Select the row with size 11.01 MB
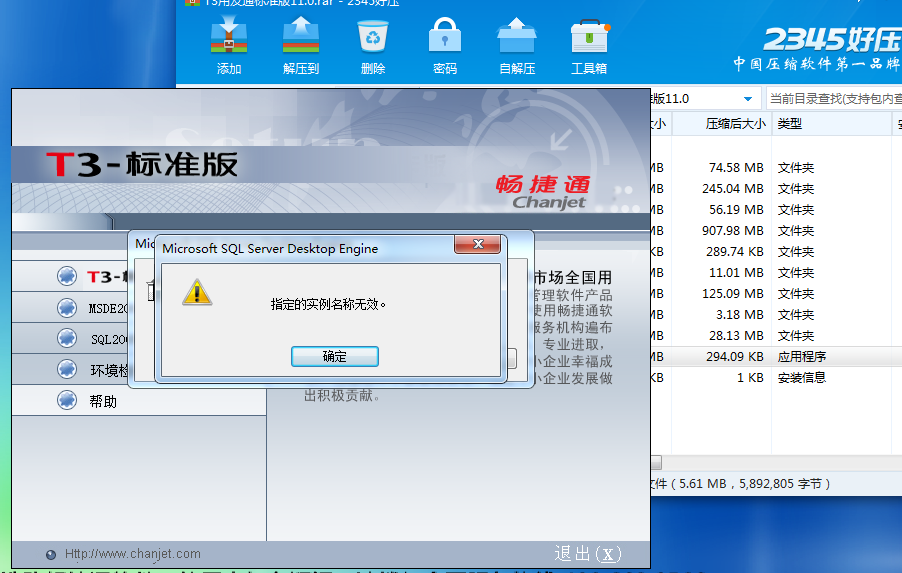Image resolution: width=902 pixels, height=573 pixels. (776, 273)
